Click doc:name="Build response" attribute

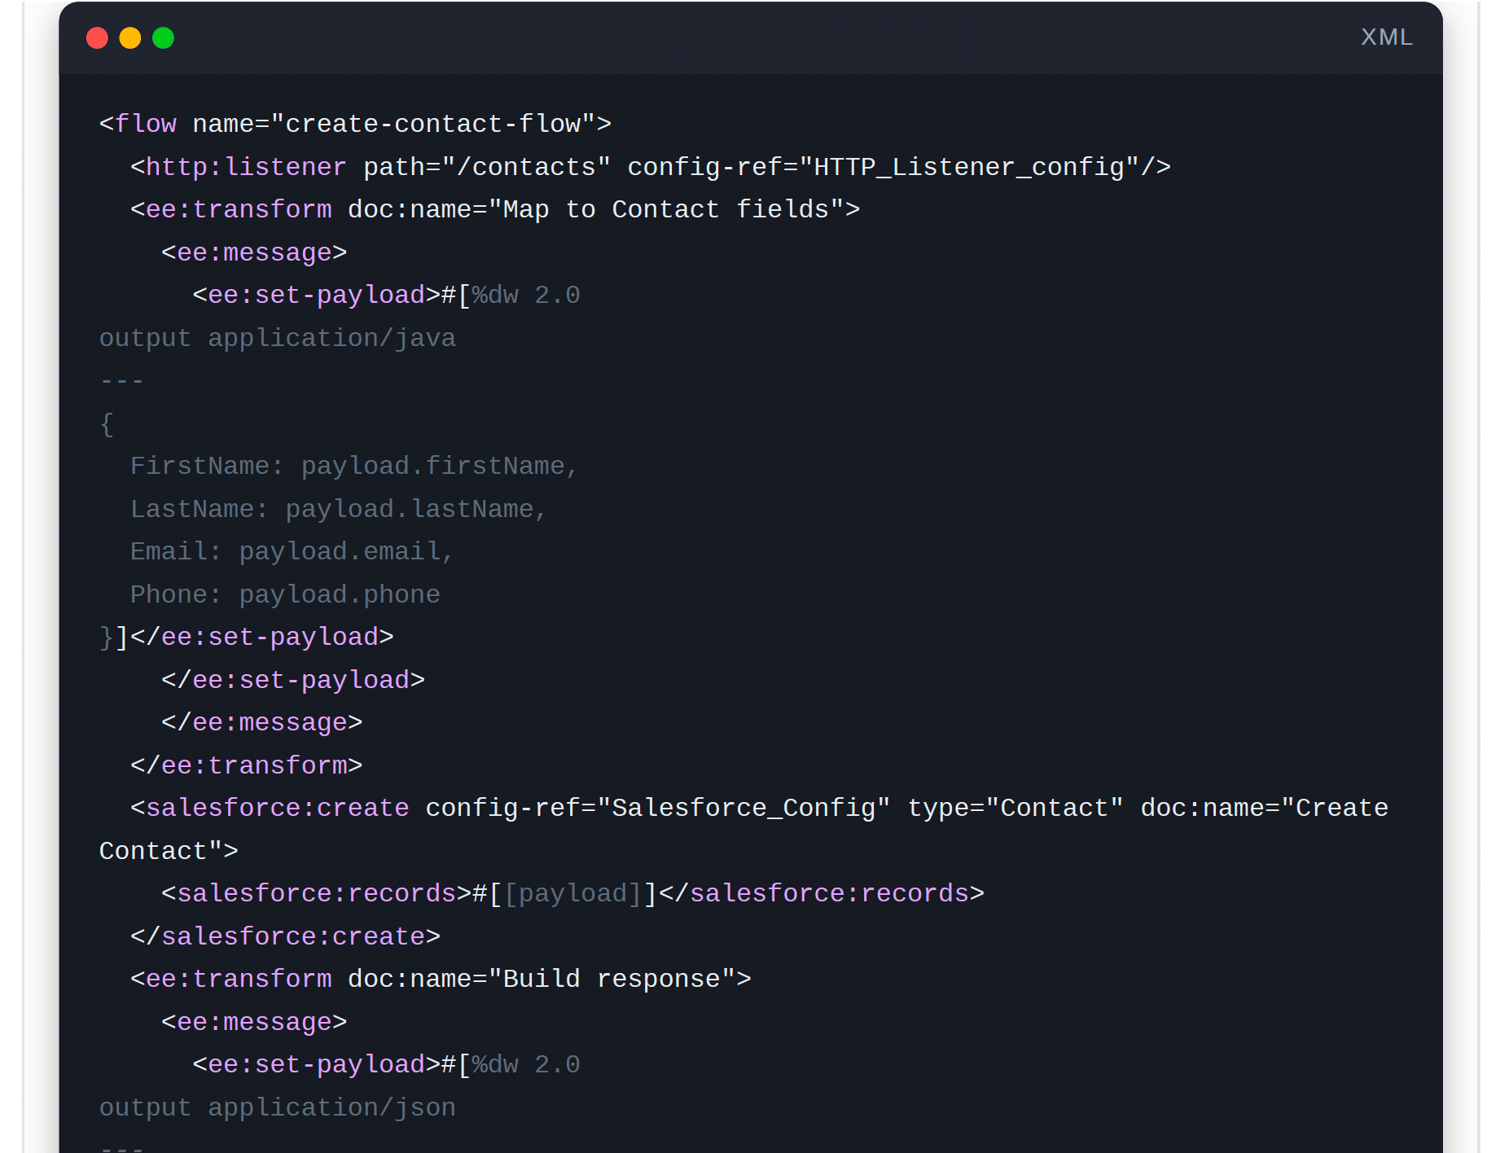pos(541,979)
